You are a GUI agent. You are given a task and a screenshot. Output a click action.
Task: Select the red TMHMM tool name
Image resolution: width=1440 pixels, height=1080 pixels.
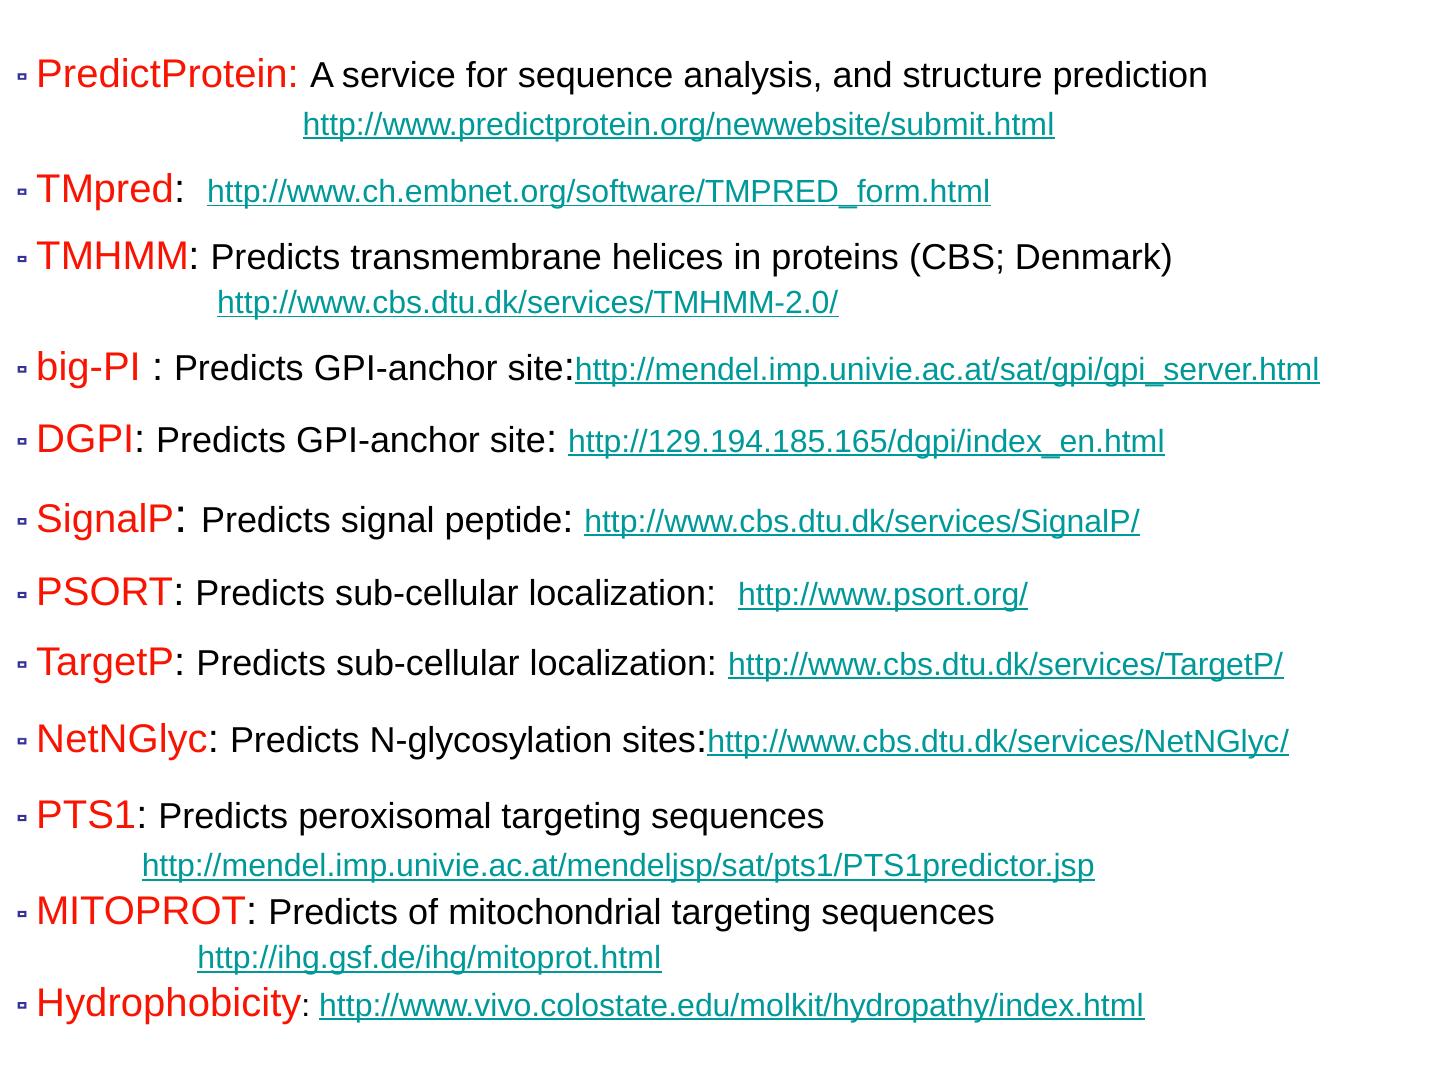[112, 257]
